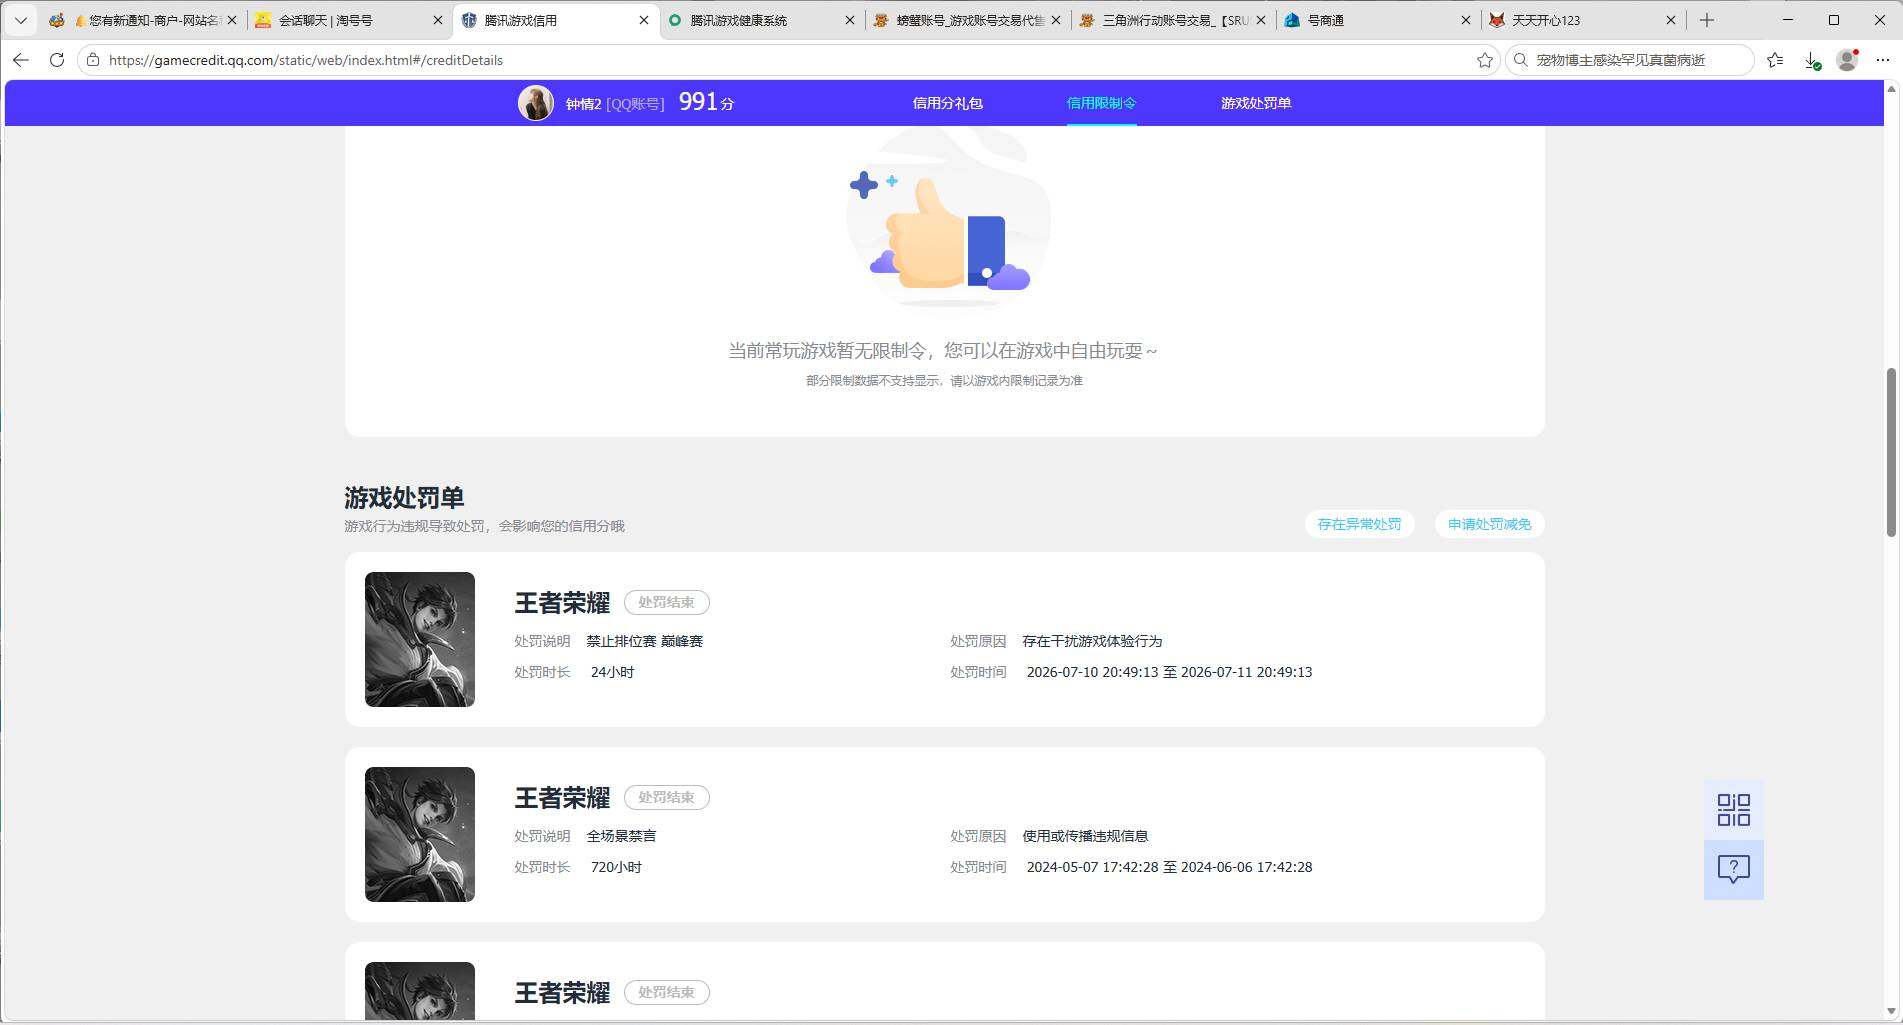Click the browser back arrow

tap(21, 60)
